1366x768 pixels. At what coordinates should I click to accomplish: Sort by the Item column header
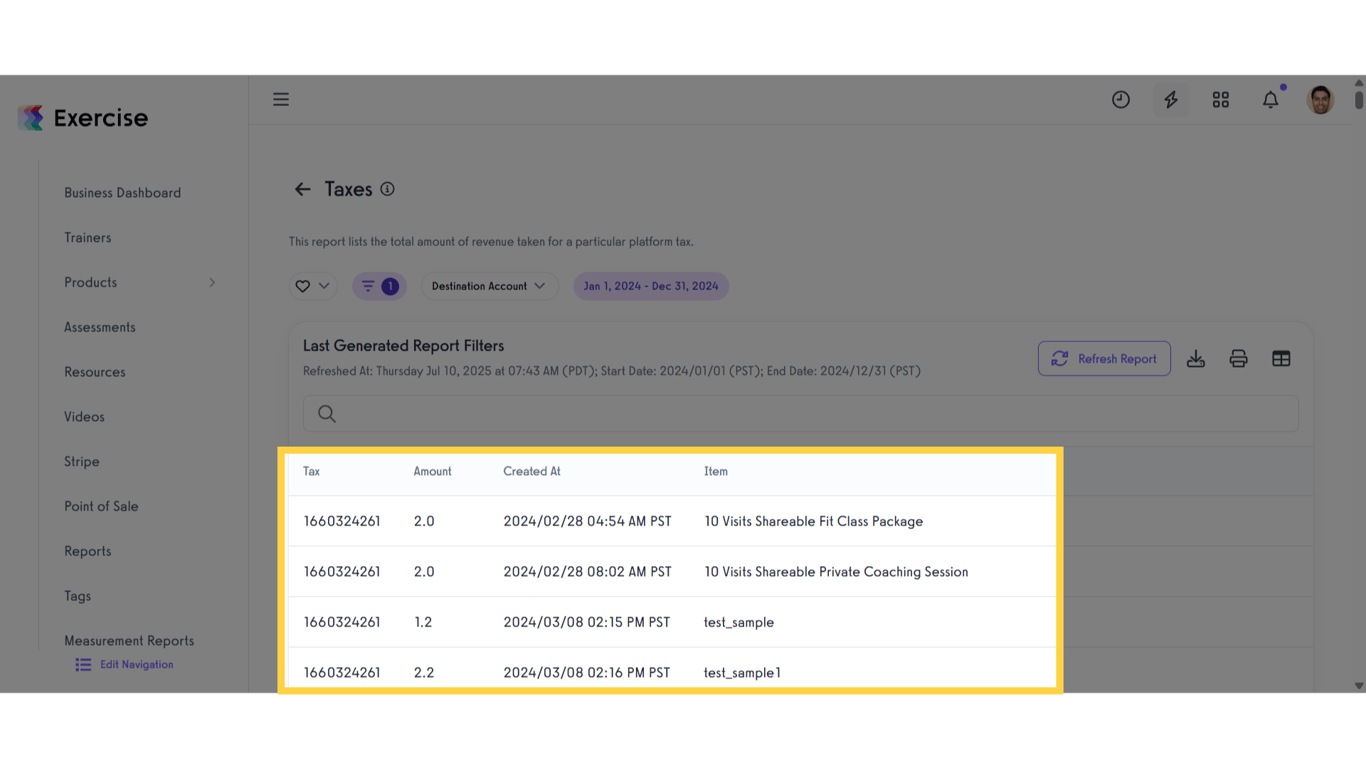coord(716,472)
